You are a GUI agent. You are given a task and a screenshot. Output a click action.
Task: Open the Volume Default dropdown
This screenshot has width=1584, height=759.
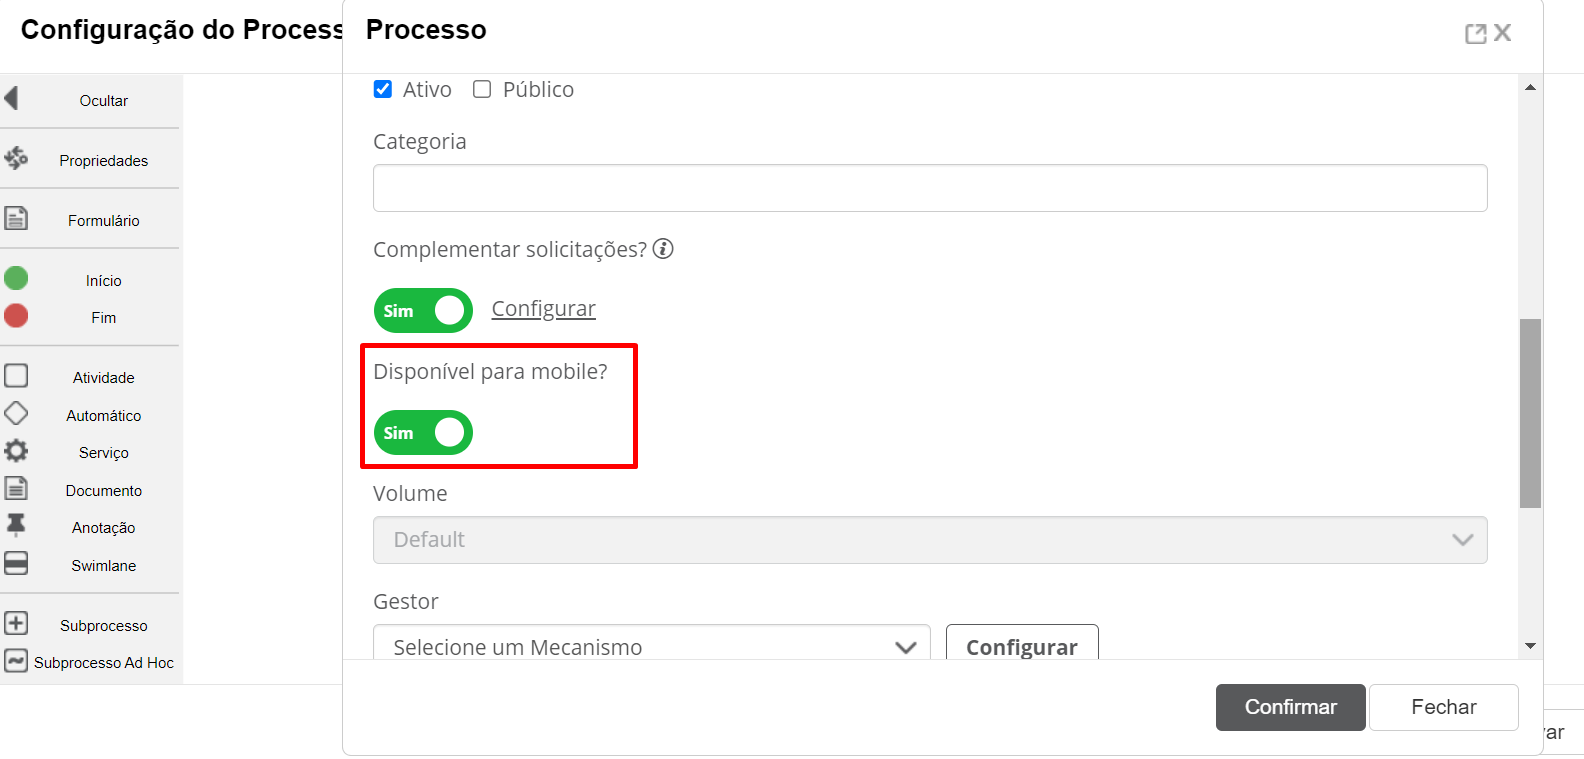click(x=930, y=540)
